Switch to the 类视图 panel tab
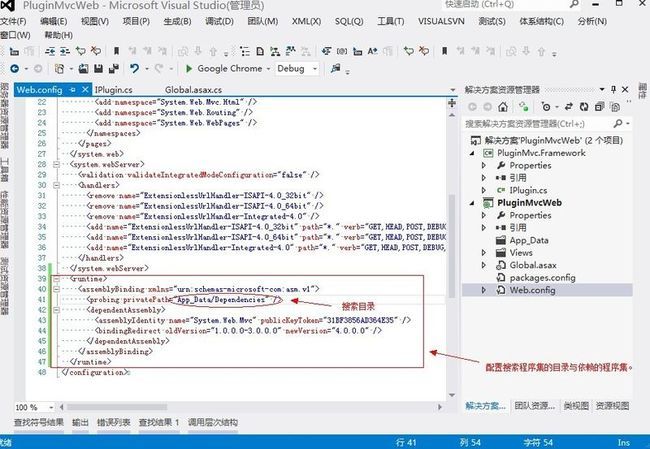Viewport: 650px width, 449px height. 576,406
